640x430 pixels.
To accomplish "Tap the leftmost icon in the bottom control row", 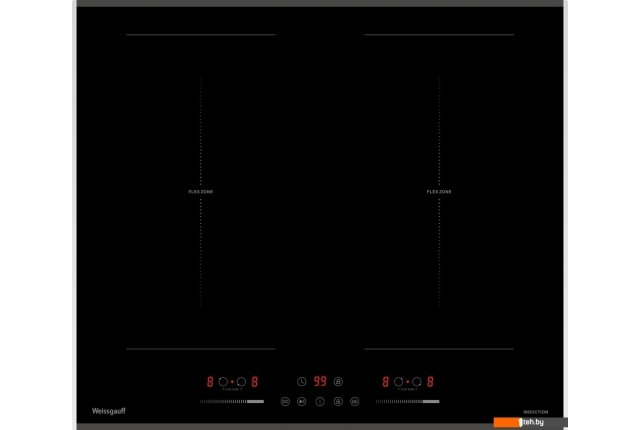I will pos(285,401).
